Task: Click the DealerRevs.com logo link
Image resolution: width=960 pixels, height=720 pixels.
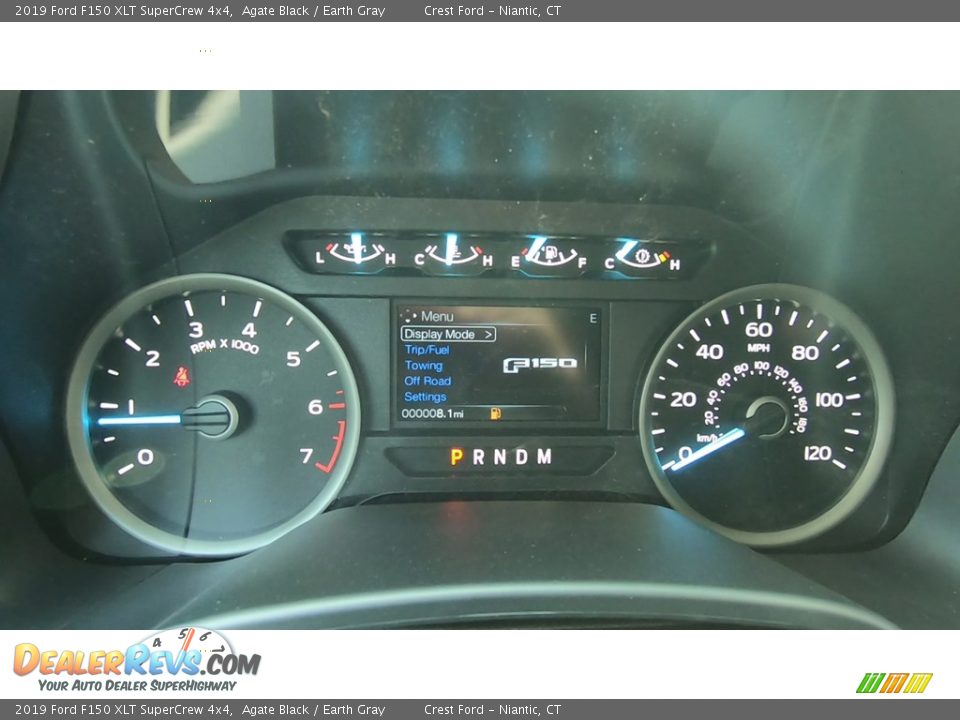Action: [x=136, y=662]
